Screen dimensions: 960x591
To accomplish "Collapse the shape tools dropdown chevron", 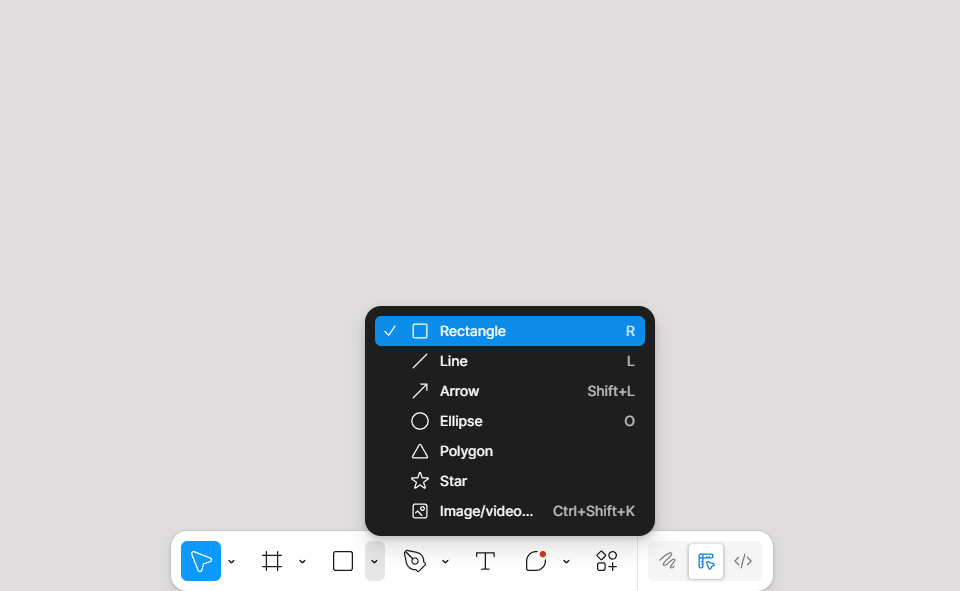I will pos(374,562).
